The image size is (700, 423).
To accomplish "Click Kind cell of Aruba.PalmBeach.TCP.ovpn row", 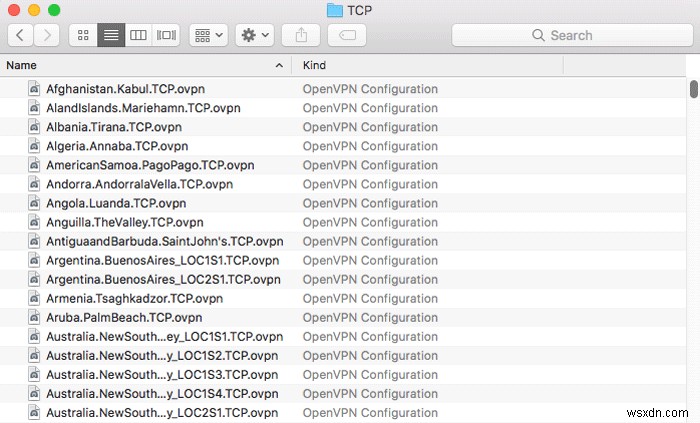I will click(370, 318).
